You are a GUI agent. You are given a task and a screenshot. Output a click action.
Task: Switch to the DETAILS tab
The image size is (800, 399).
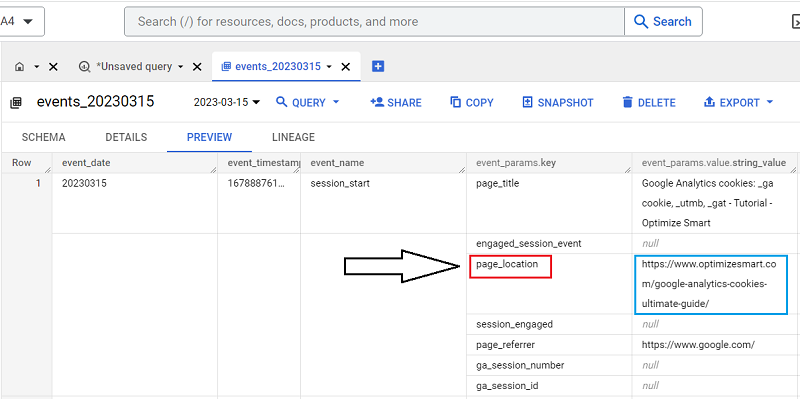126,137
